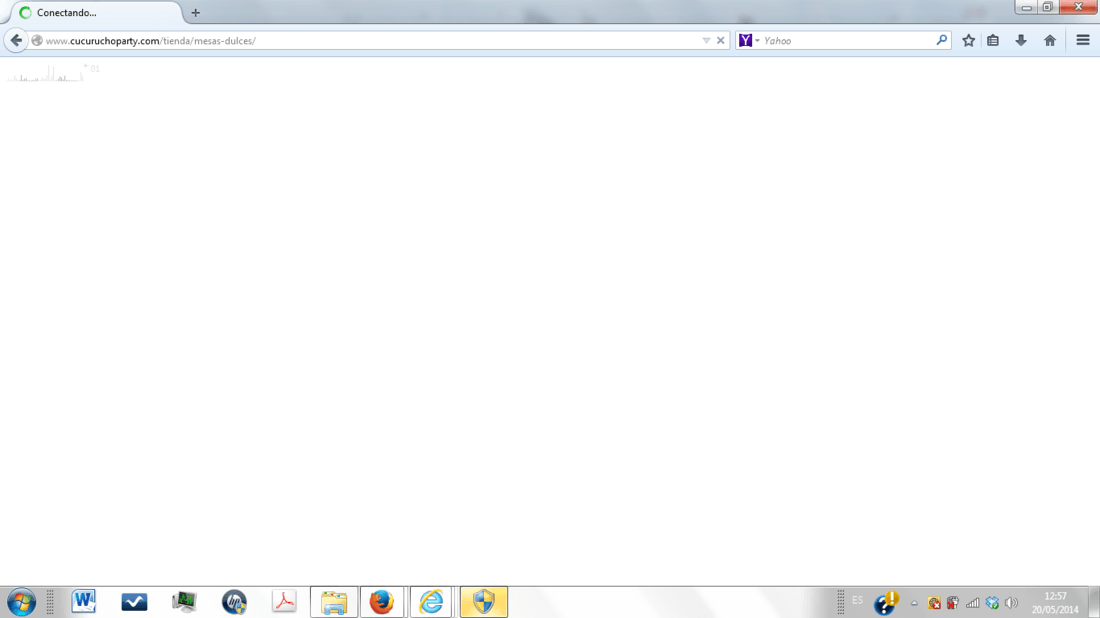Click the search magnifier icon
1100x618 pixels.
(941, 41)
